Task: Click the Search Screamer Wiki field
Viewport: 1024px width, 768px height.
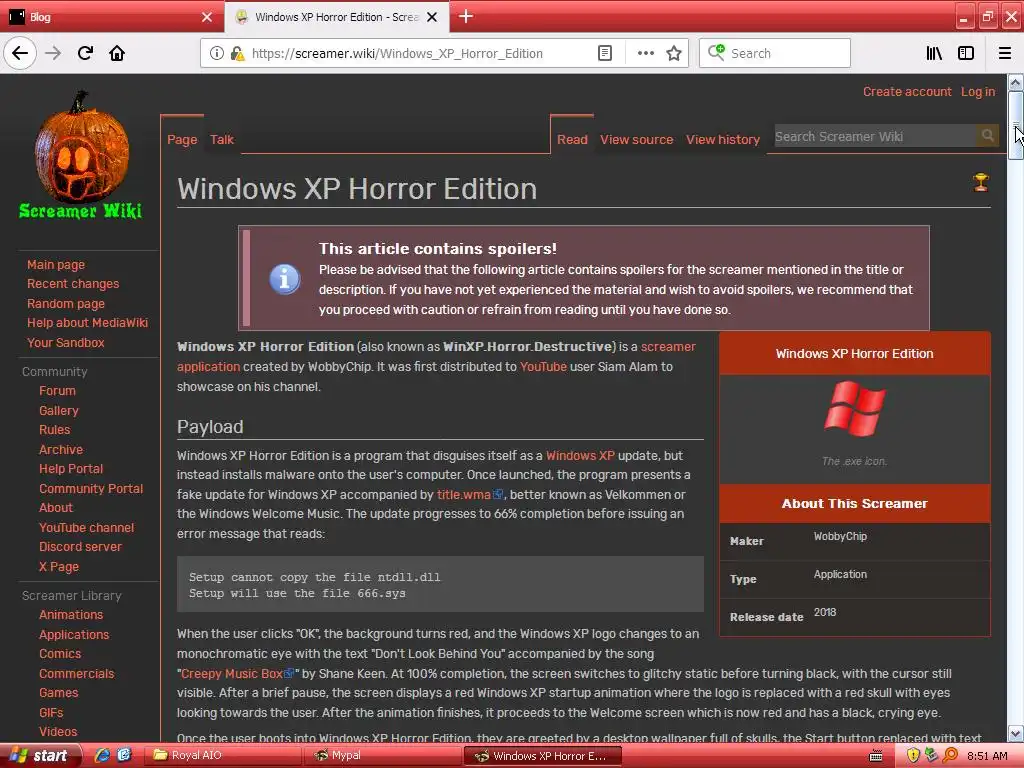Action: point(875,136)
